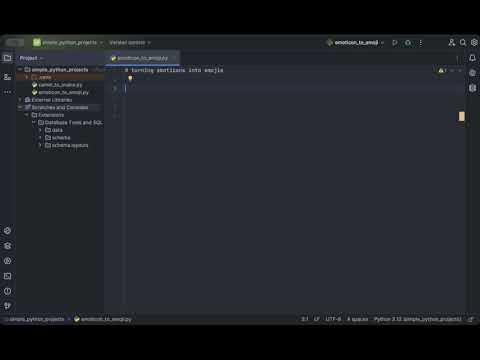Click the cursor position indicator in status bar

(x=305, y=319)
